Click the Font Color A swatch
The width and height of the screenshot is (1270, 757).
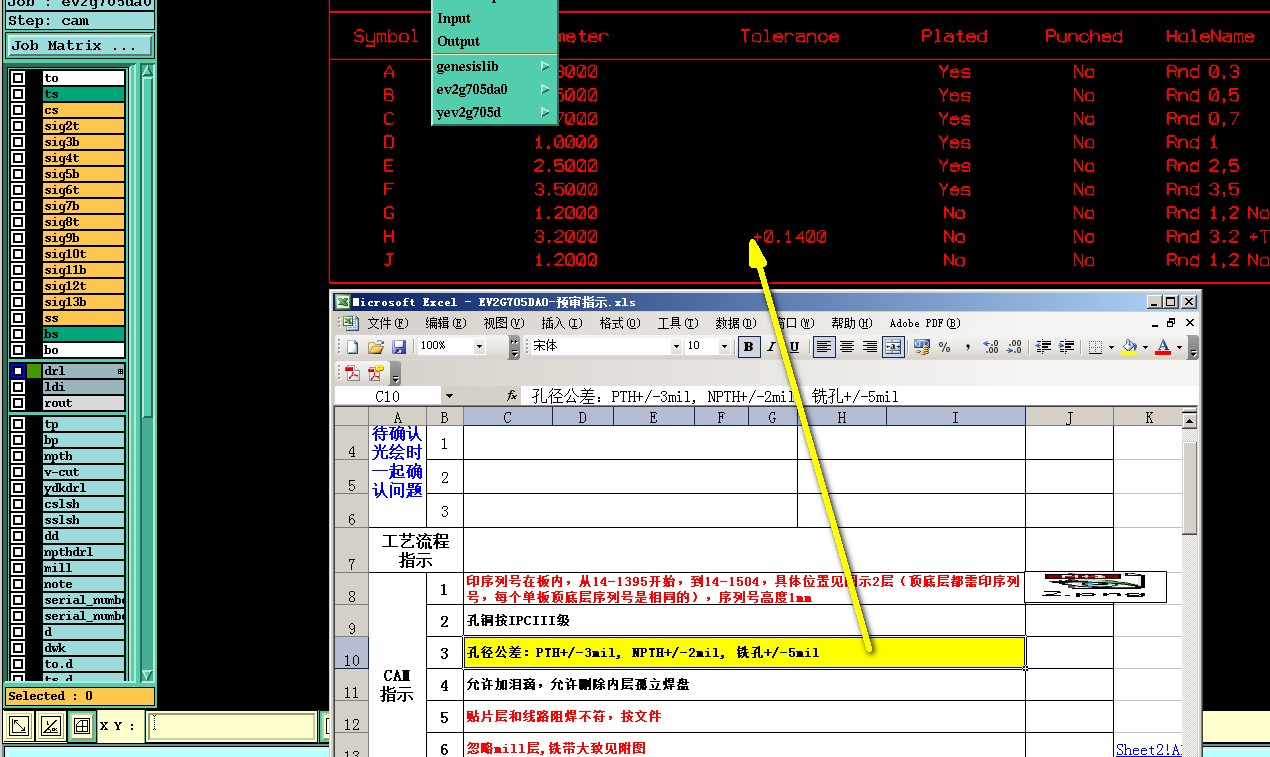(x=1163, y=347)
